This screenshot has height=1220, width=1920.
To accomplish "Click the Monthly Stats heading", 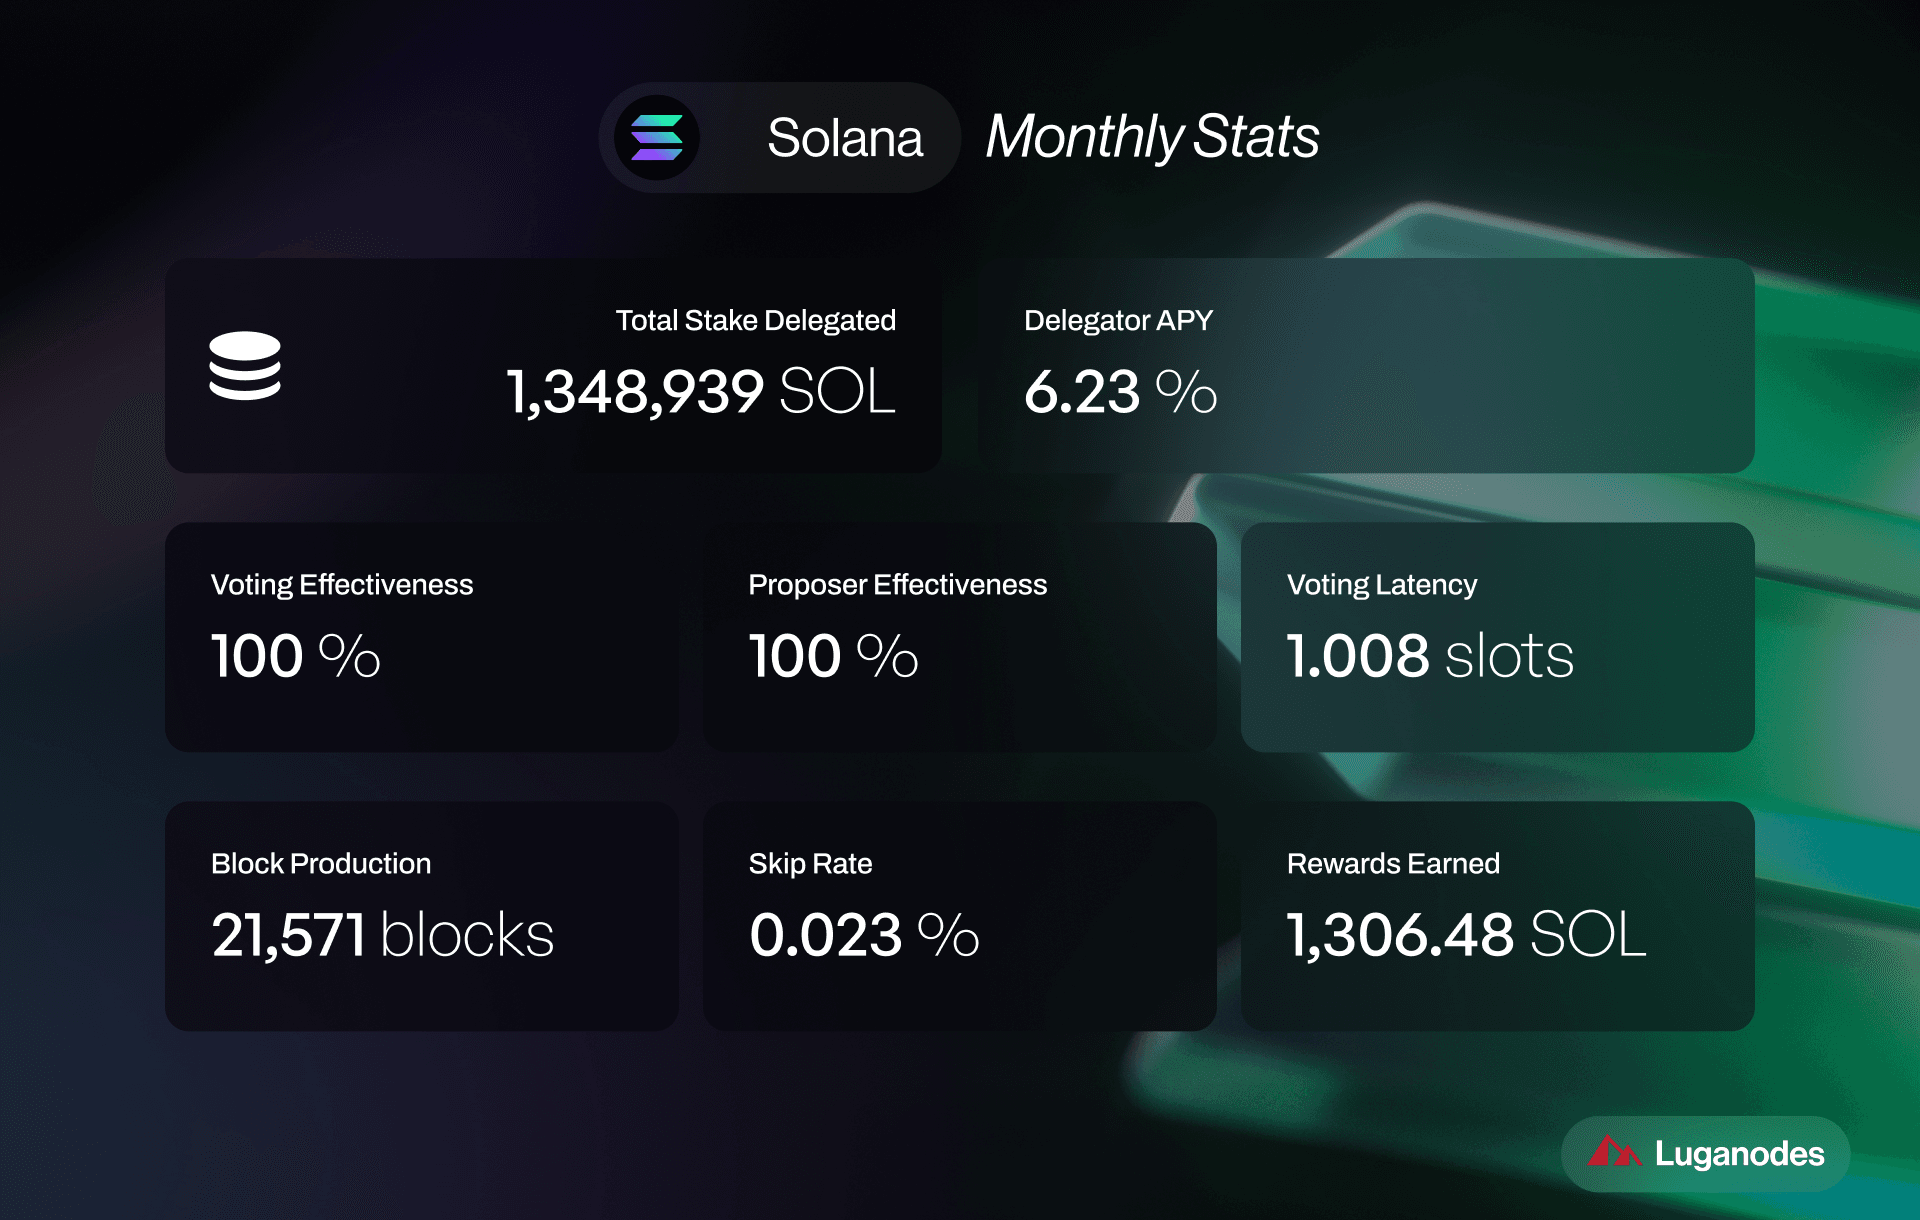I will [1152, 137].
